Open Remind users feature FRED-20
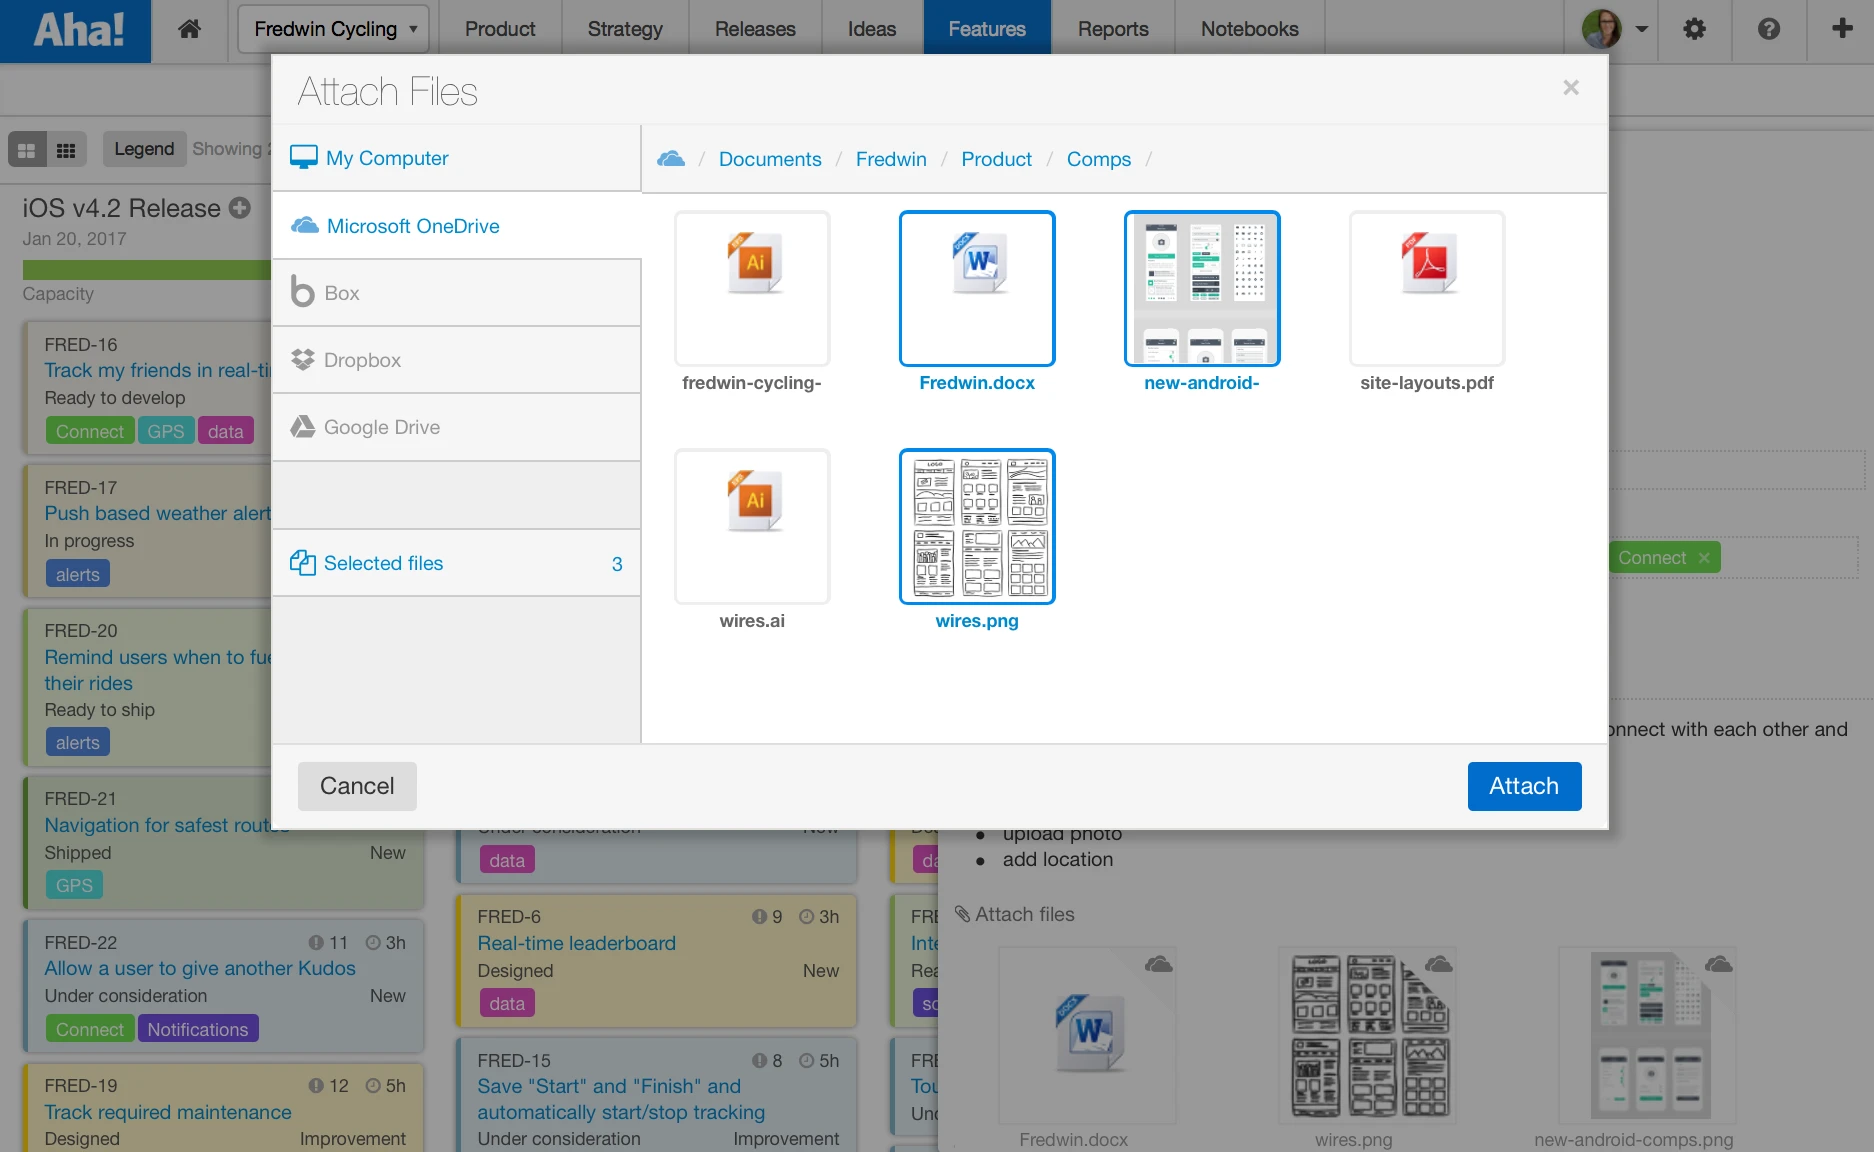Screen dimensions: 1874x1152 pos(158,670)
